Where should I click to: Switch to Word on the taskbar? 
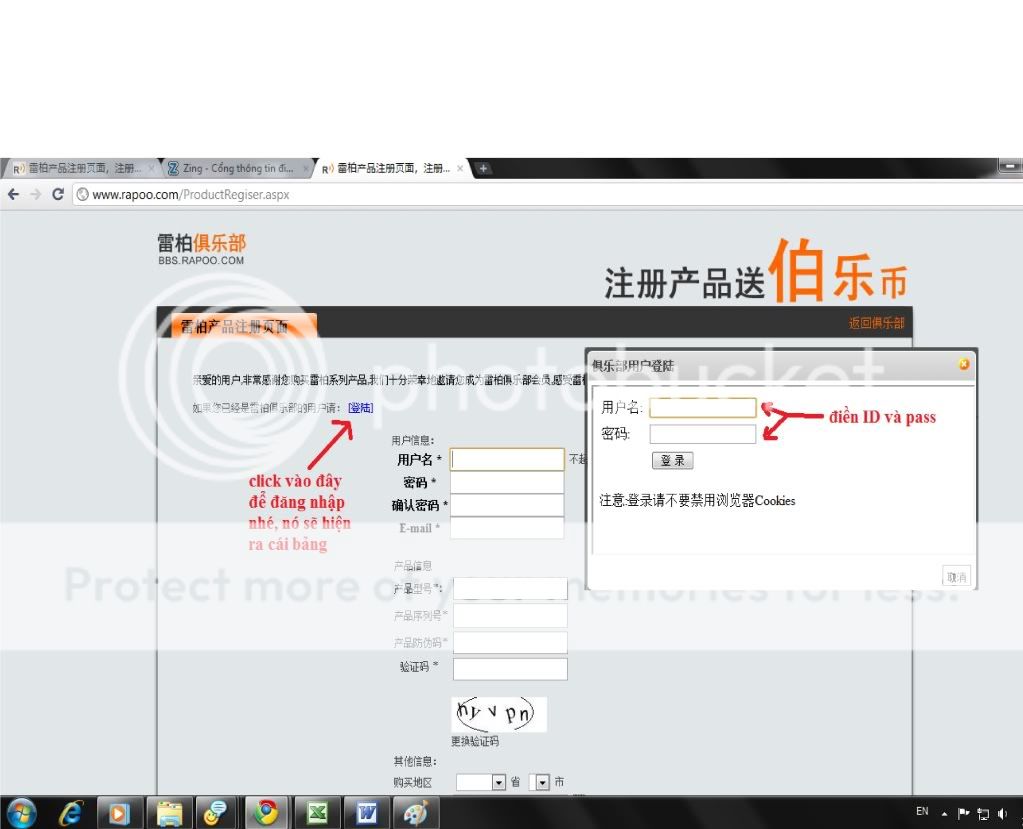coord(367,813)
